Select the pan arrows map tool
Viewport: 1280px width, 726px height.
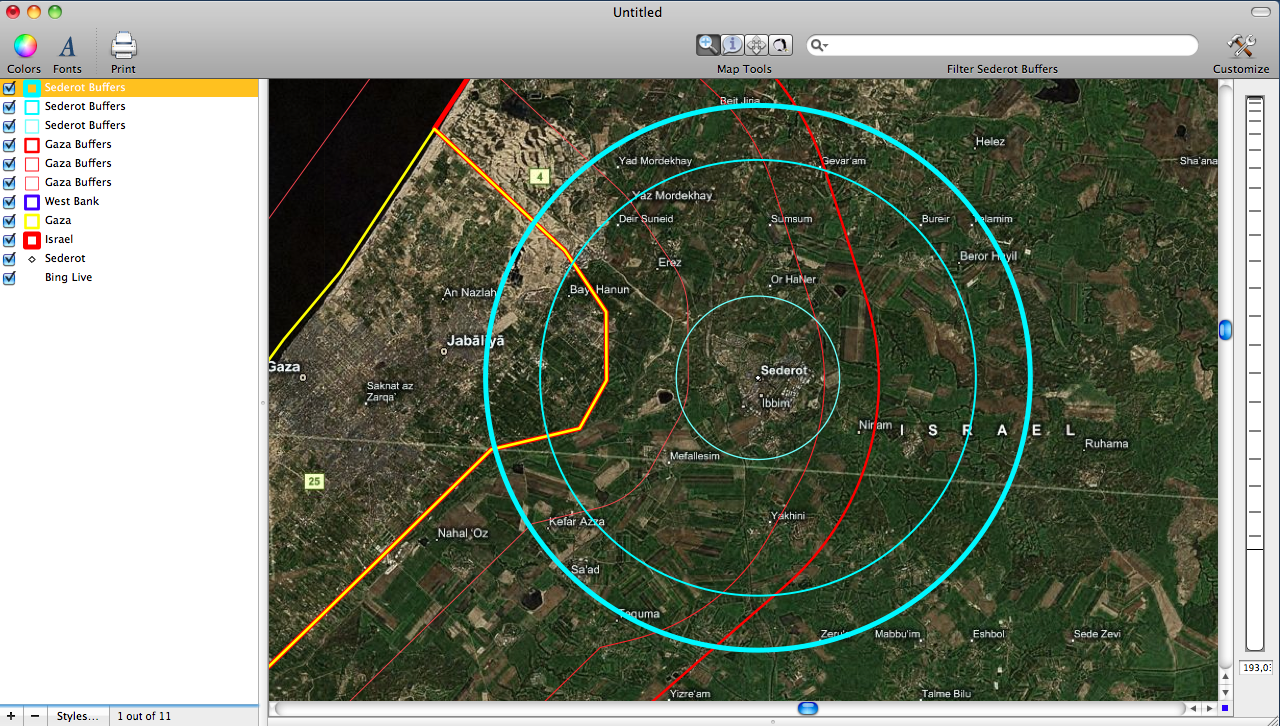757,45
